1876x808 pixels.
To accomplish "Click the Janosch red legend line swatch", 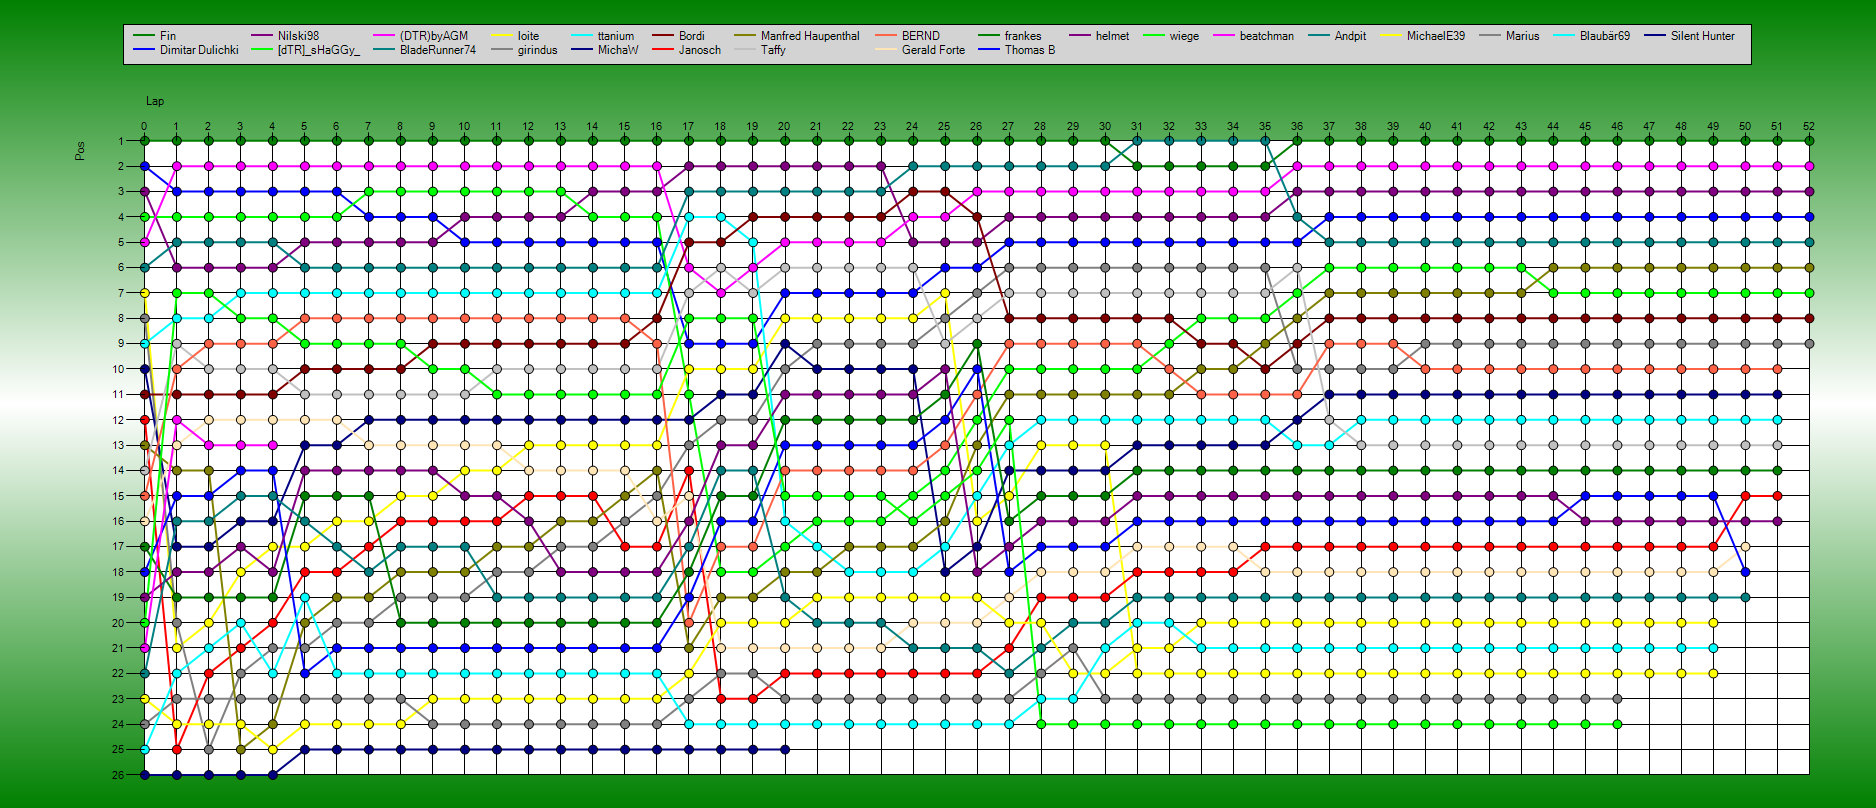I will click(x=663, y=50).
